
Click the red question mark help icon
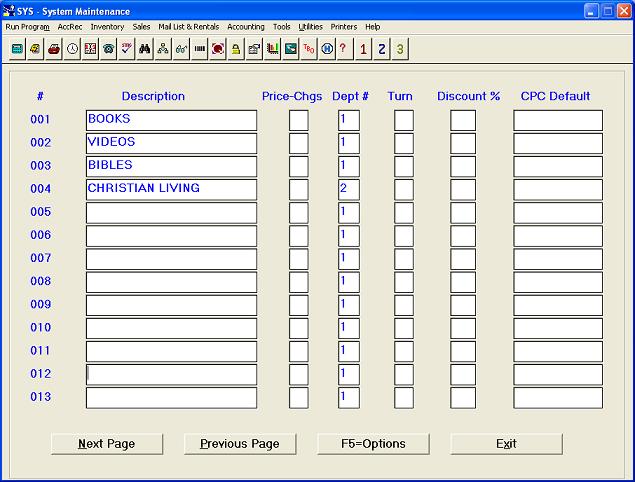click(343, 49)
